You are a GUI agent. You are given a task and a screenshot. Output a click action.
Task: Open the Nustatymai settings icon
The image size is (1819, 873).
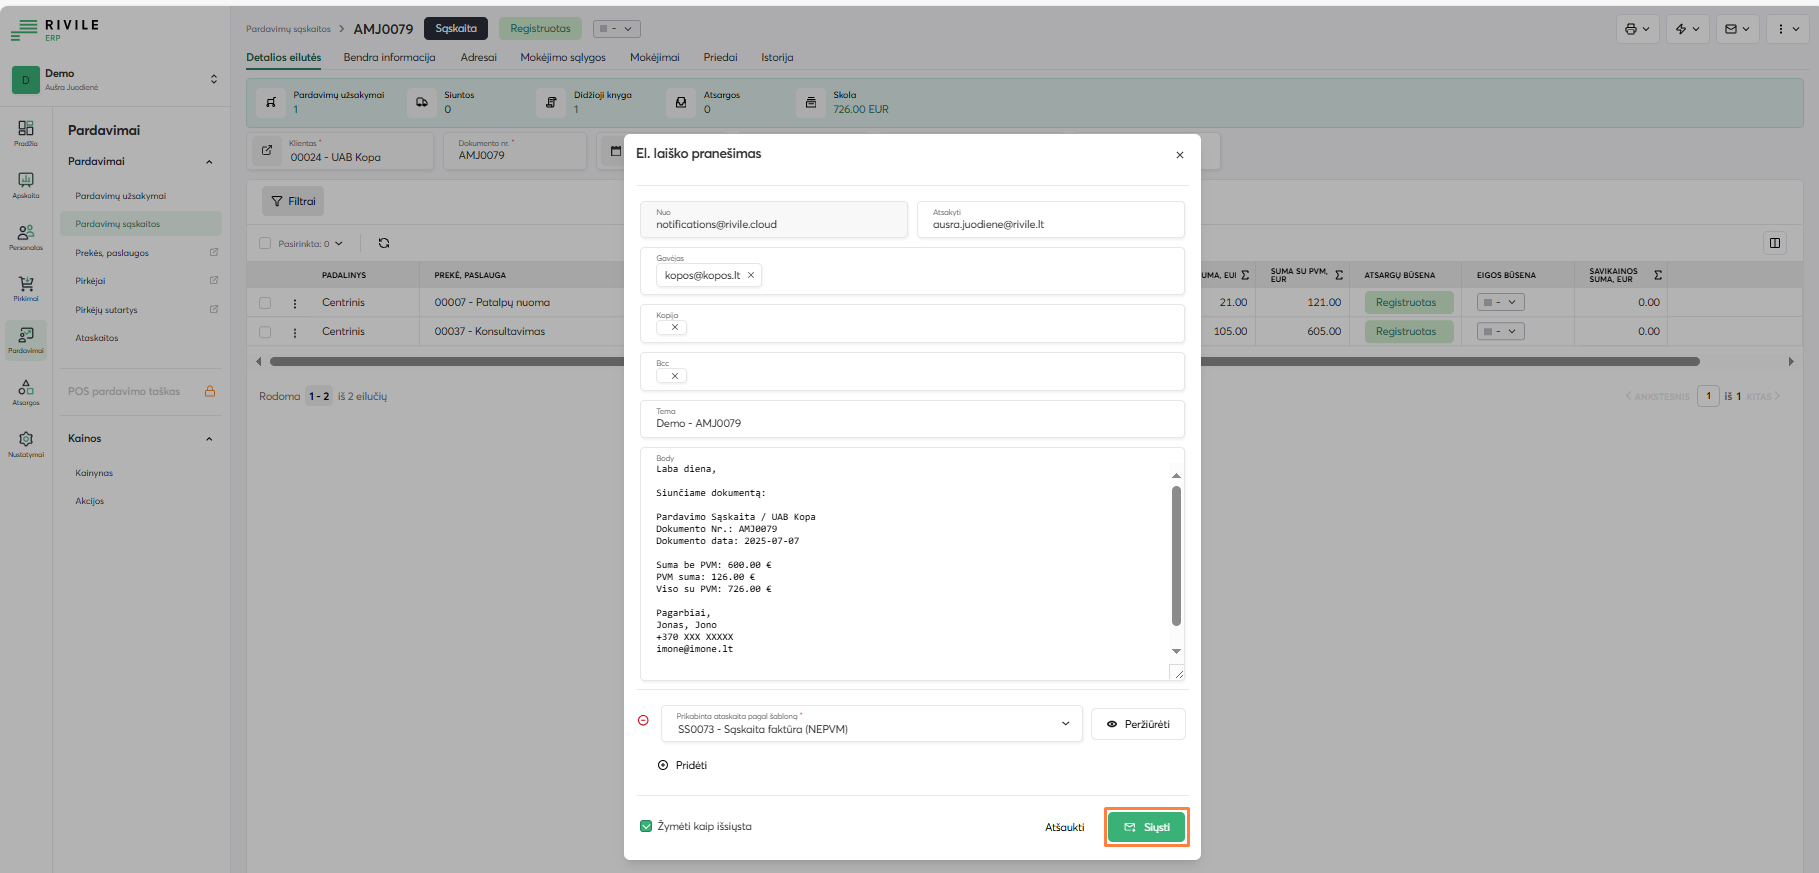tap(26, 442)
